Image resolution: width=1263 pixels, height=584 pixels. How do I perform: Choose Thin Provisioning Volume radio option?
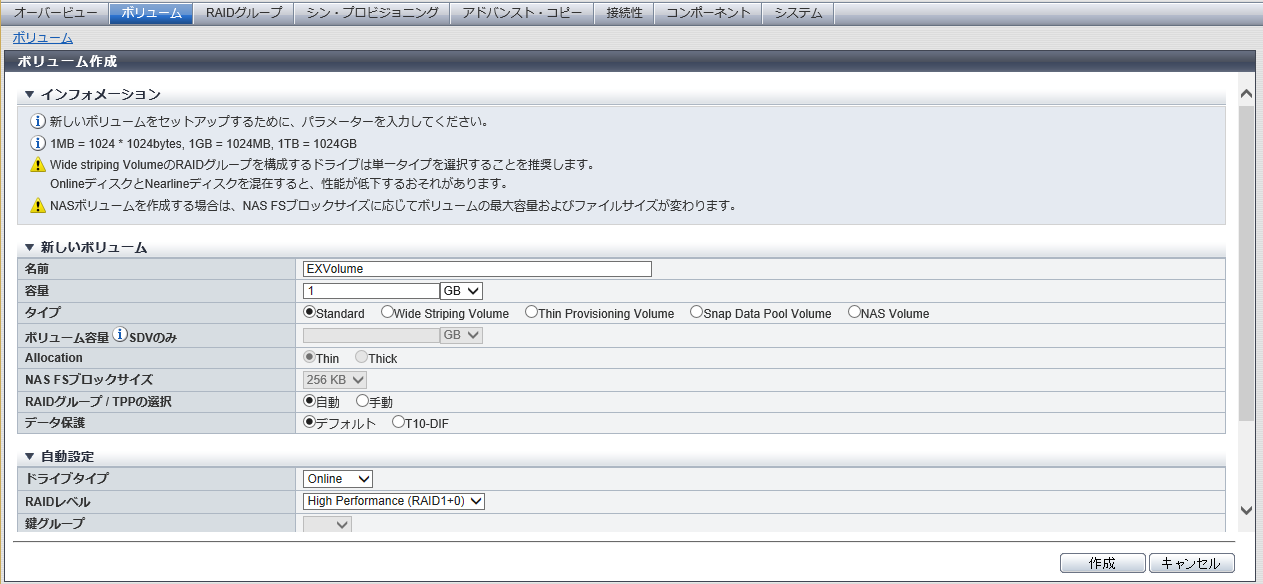[x=531, y=312]
